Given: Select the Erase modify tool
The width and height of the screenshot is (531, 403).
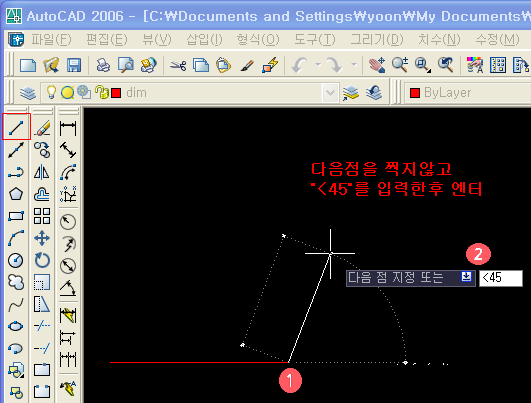Looking at the screenshot, I should 42,127.
